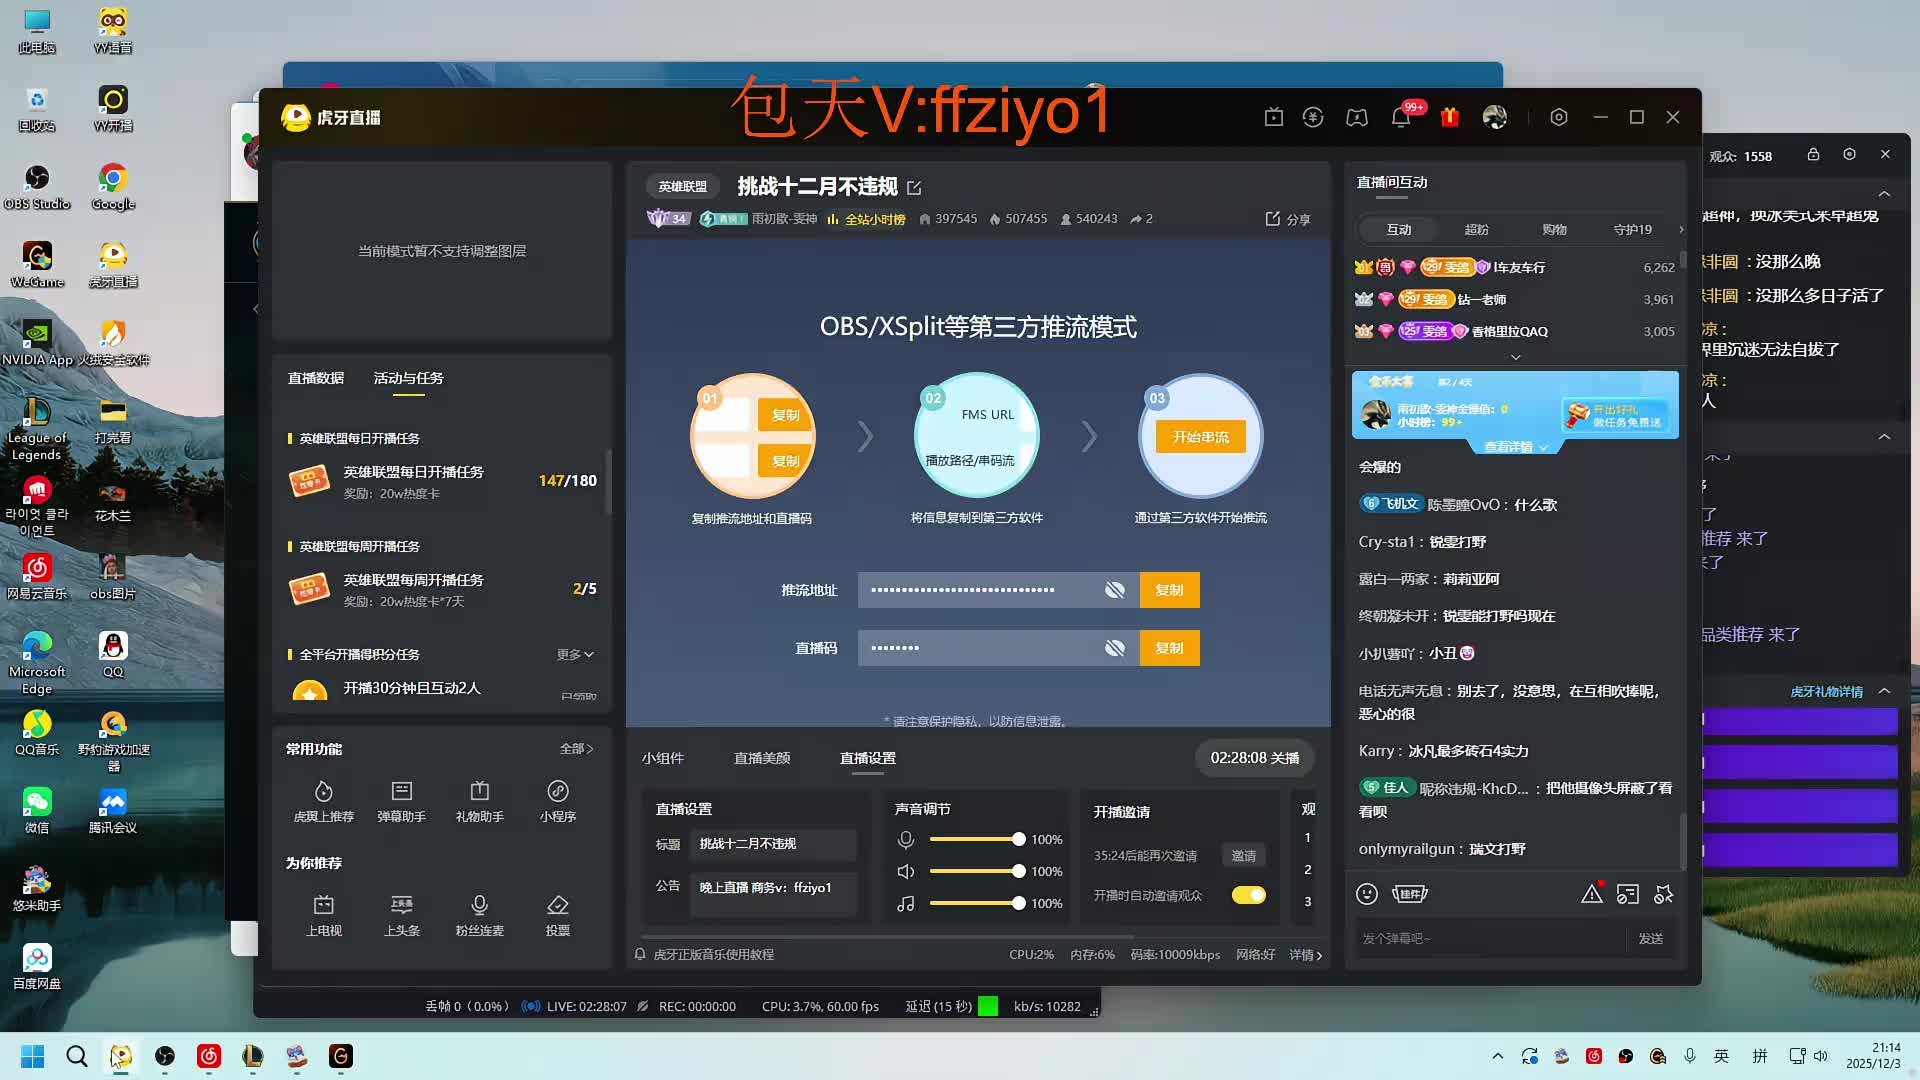Screen dimensions: 1920x1080
Task: Open the 上电视 feature
Action: (x=323, y=915)
